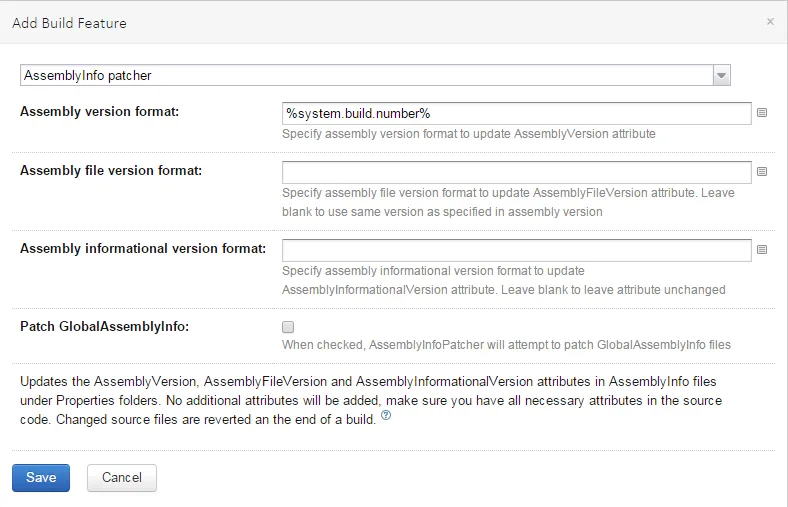Viewport: 788px width, 507px height.
Task: Save the build feature
Action: (41, 477)
